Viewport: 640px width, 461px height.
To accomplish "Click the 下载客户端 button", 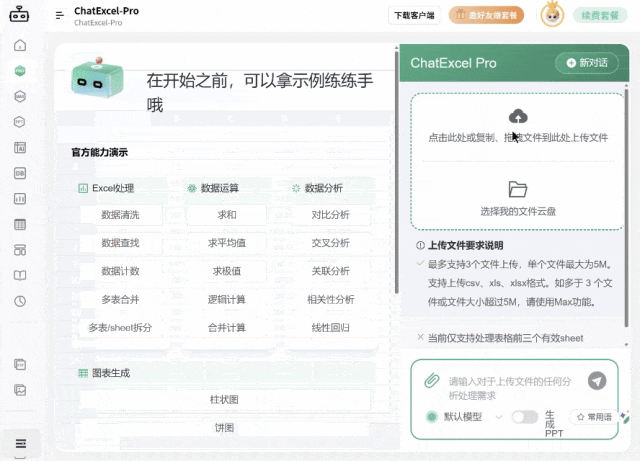I will (414, 16).
